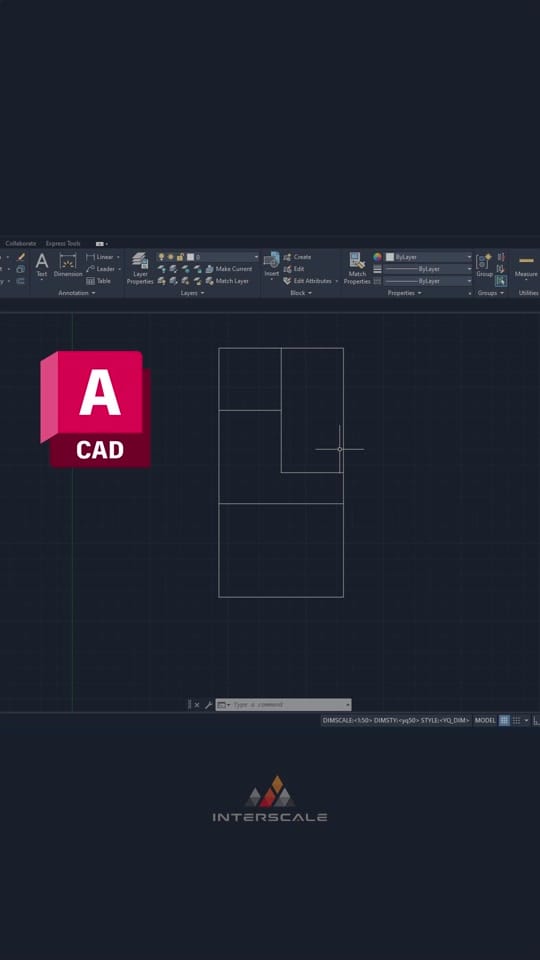Choose the Linear dimension tool
540x960 pixels.
click(100, 257)
